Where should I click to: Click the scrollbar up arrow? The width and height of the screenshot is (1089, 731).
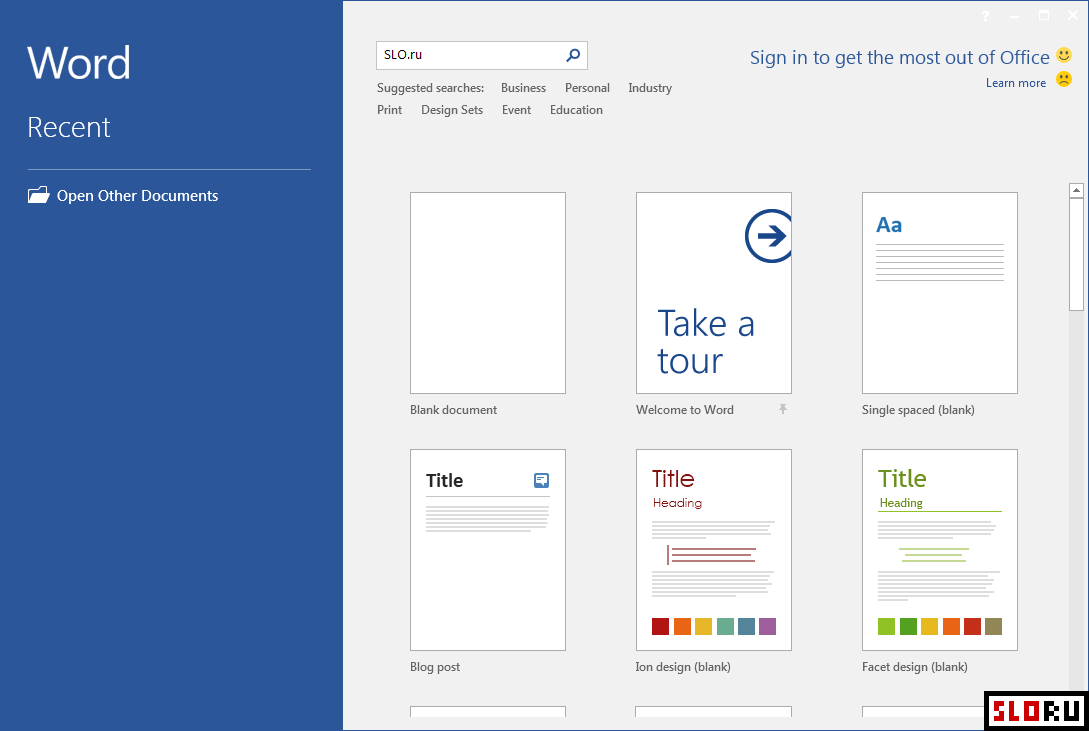click(x=1076, y=190)
